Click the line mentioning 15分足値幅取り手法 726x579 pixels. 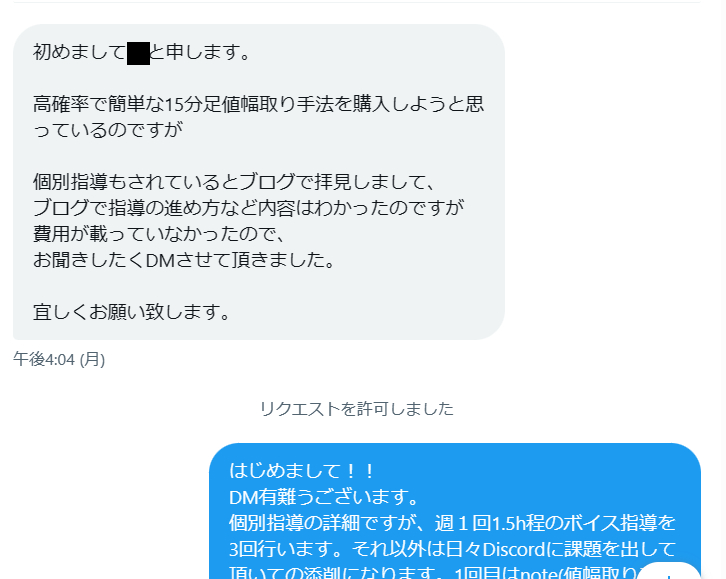pos(258,104)
